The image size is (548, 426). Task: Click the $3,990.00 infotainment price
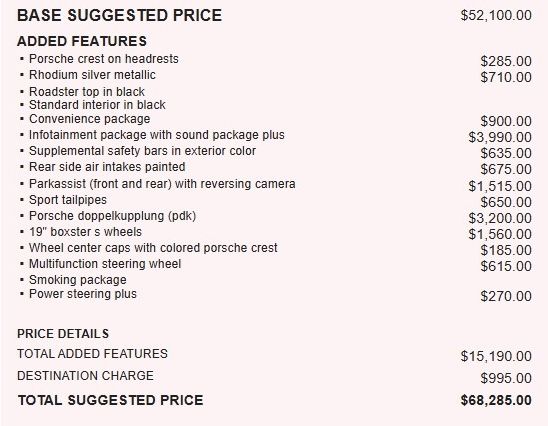[x=500, y=137]
